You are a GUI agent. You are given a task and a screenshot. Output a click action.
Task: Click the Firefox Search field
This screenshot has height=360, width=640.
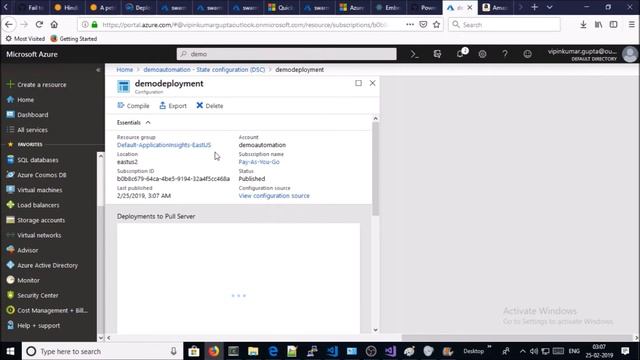click(504, 25)
